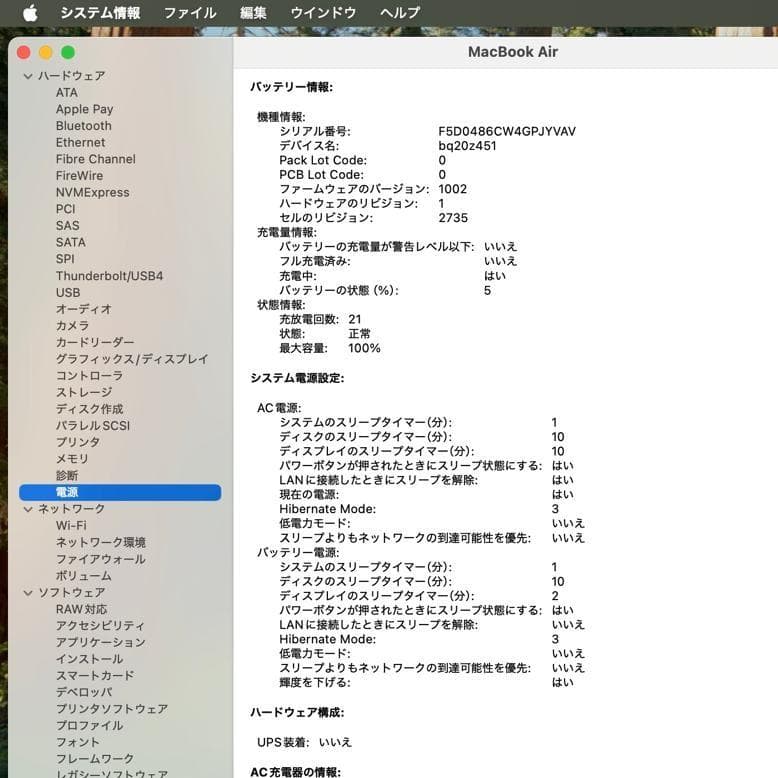
Task: Click the firmware version value 1002
Action: pos(453,189)
